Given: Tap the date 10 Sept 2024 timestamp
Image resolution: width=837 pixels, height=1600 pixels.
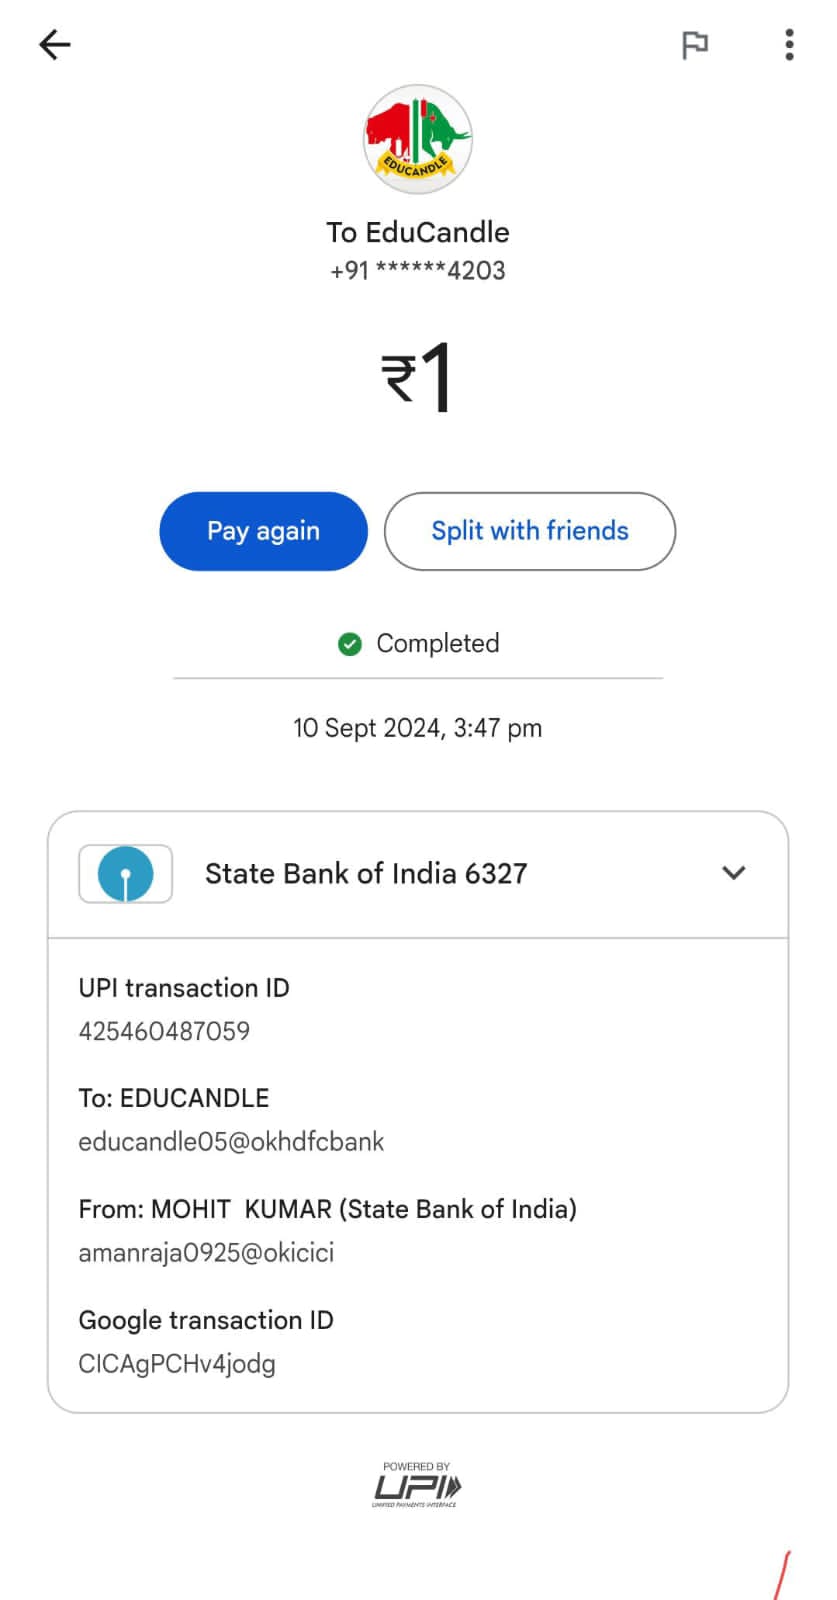Looking at the screenshot, I should pyautogui.click(x=417, y=728).
